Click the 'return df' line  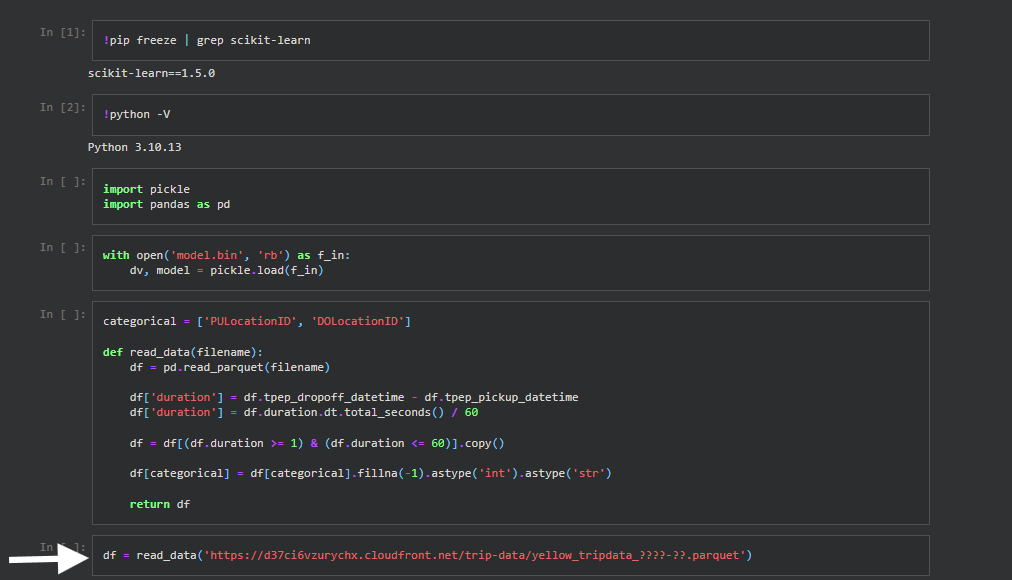coord(160,505)
